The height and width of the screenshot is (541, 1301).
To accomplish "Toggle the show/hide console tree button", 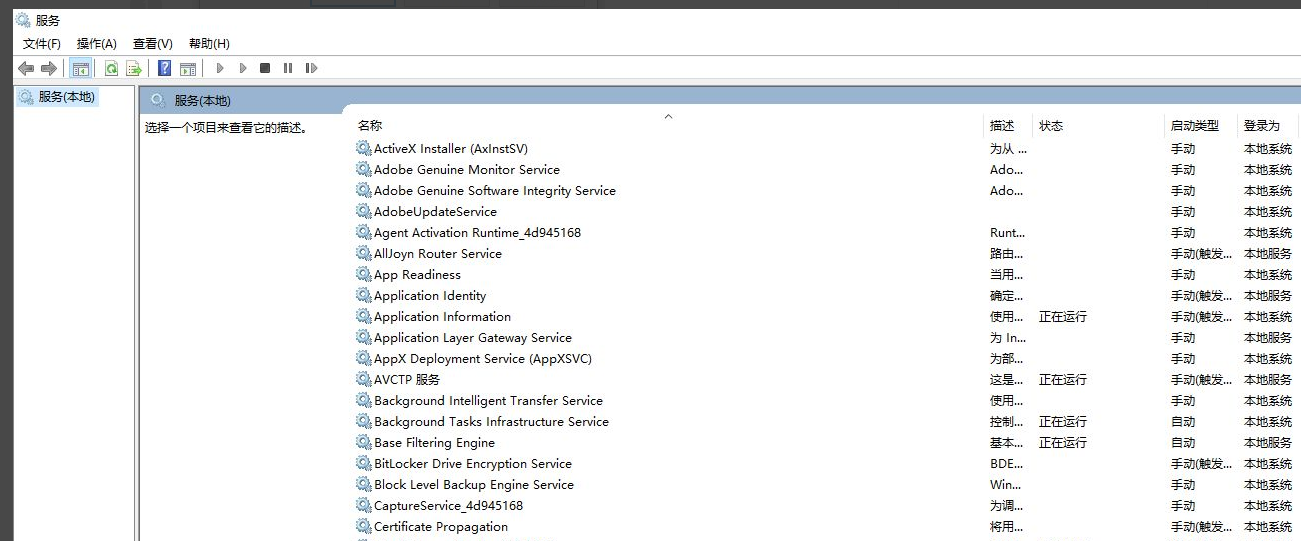I will pyautogui.click(x=80, y=68).
